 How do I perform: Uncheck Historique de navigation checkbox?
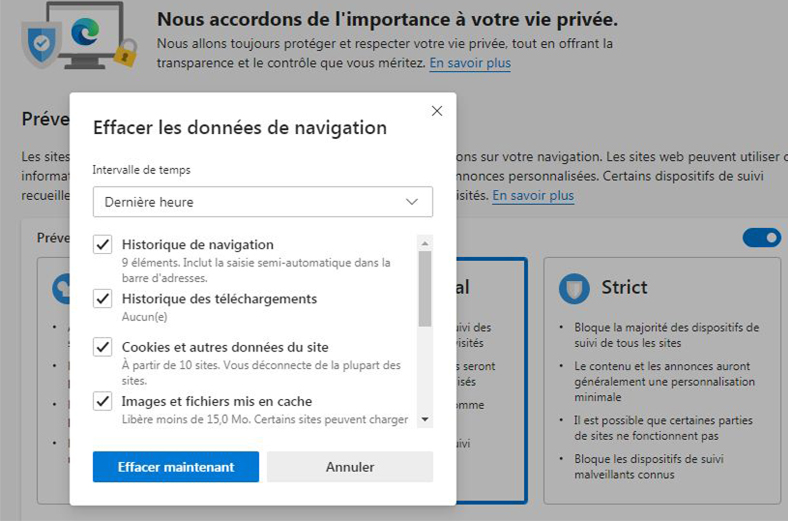[103, 245]
